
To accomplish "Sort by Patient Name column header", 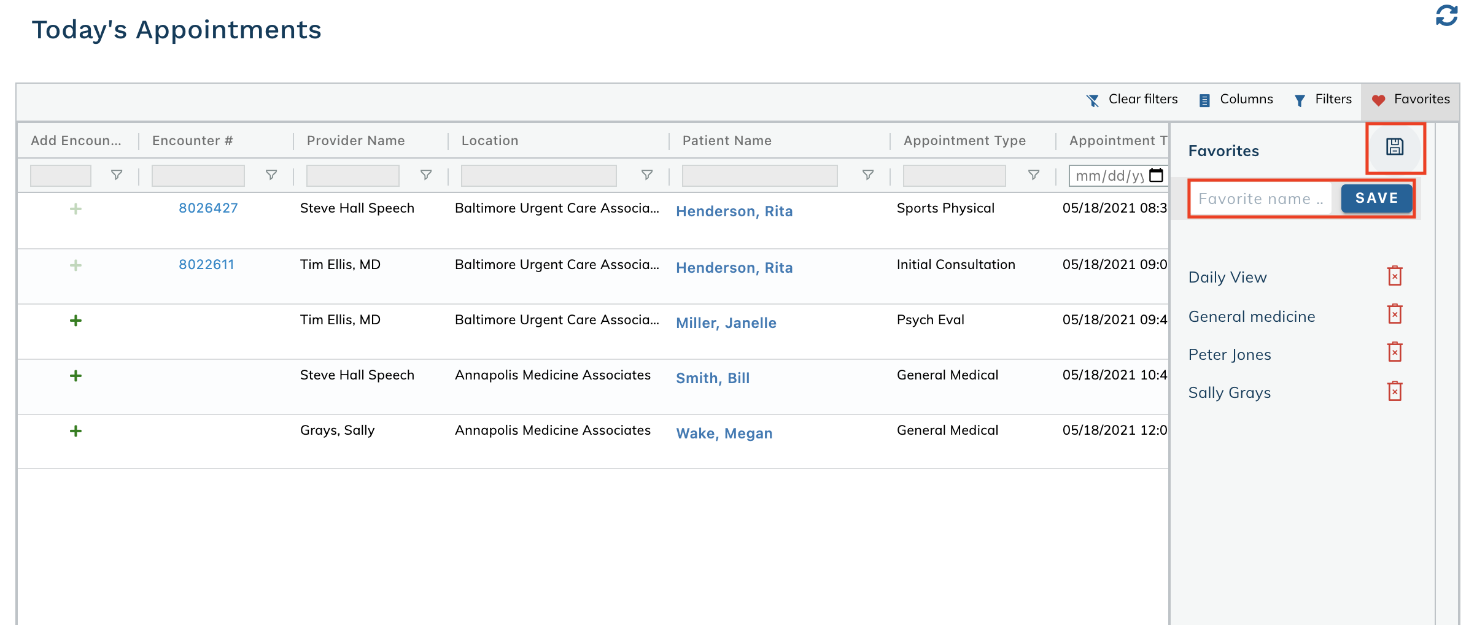I will pos(727,140).
